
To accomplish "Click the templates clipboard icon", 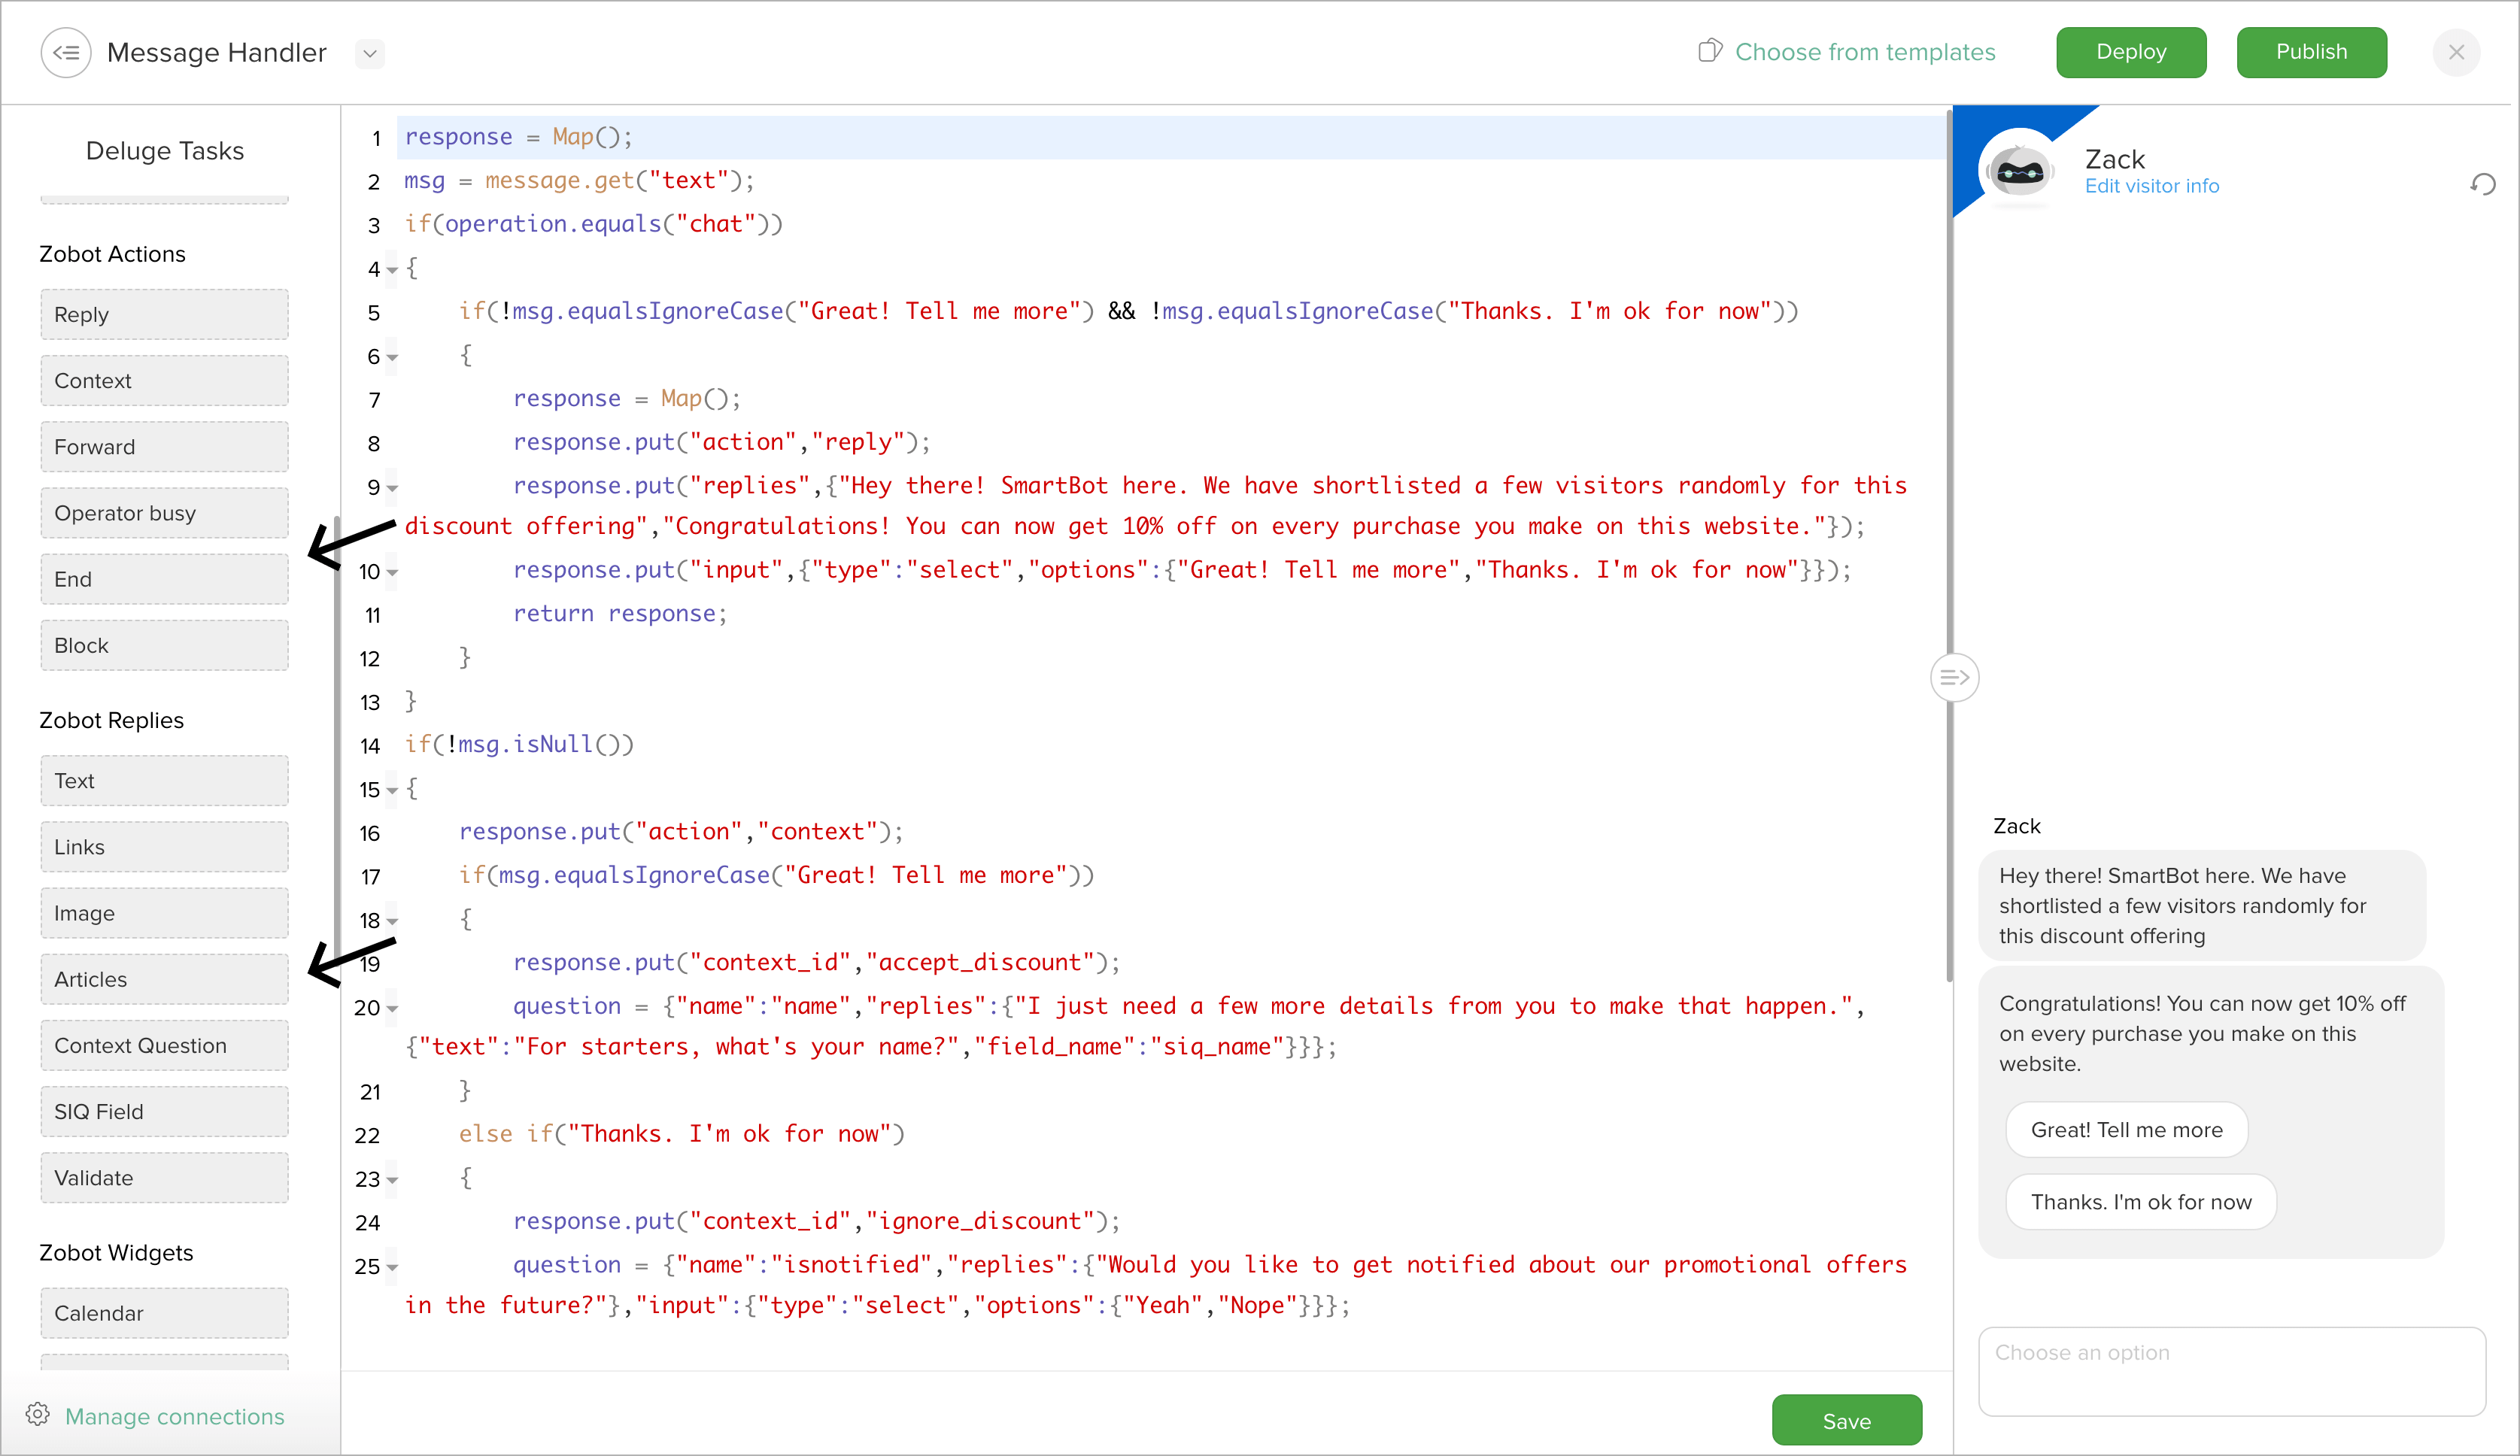I will [x=1709, y=51].
